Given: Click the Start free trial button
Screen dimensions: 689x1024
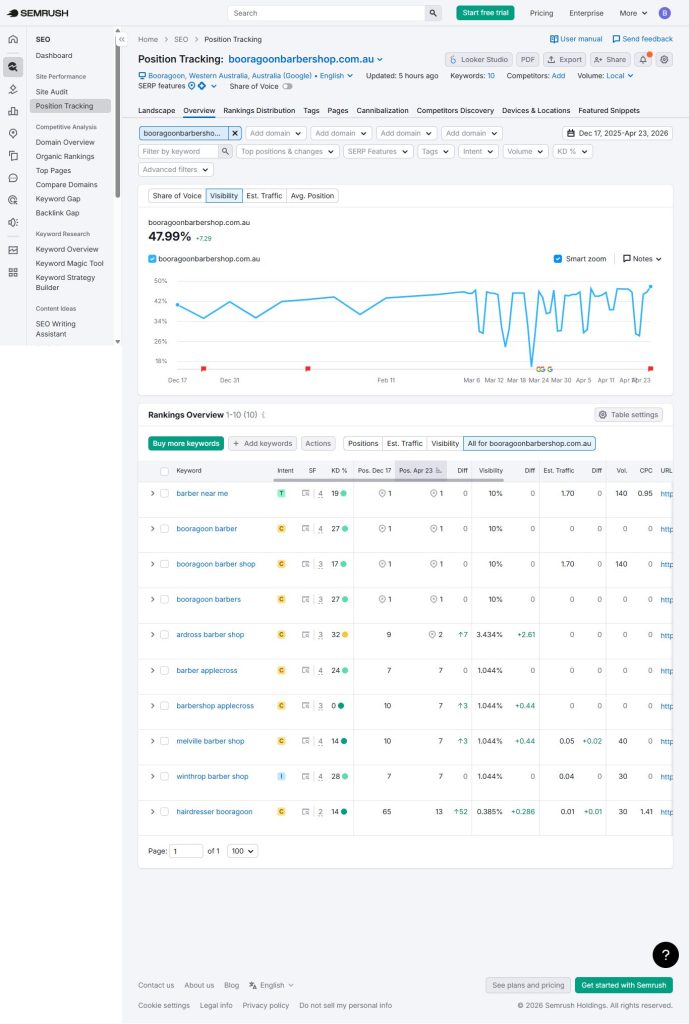Looking at the screenshot, I should 485,13.
